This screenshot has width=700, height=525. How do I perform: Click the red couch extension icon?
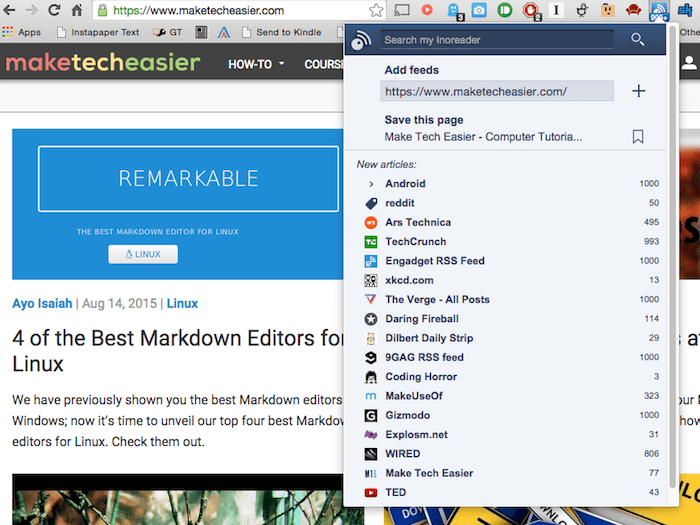(633, 10)
